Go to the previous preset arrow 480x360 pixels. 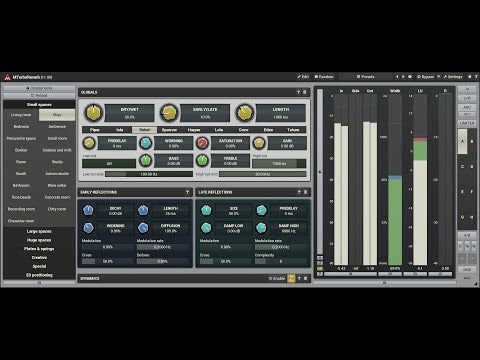[397, 77]
